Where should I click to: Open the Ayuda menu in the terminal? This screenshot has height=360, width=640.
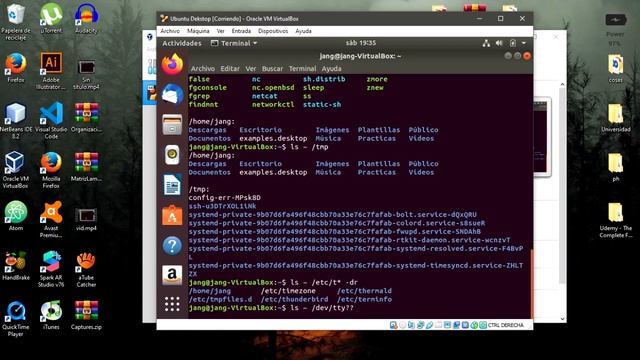tap(331, 69)
